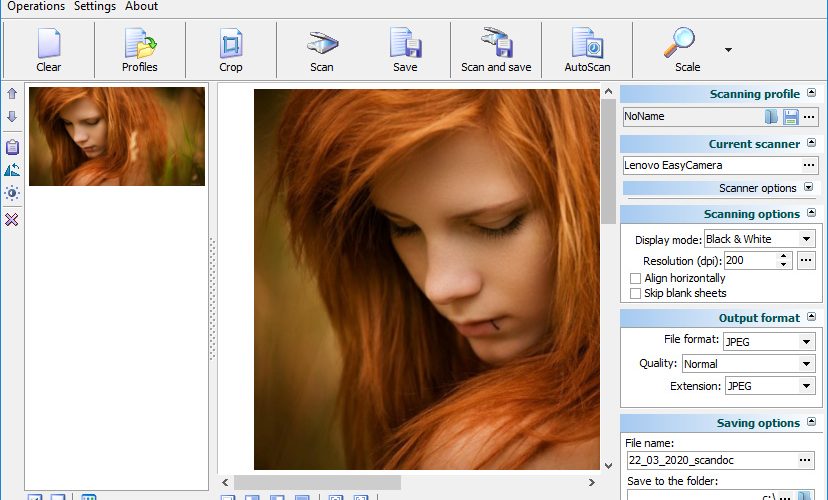Increase Resolution dpi with up arrow
This screenshot has height=500, width=828.
pyautogui.click(x=784, y=256)
